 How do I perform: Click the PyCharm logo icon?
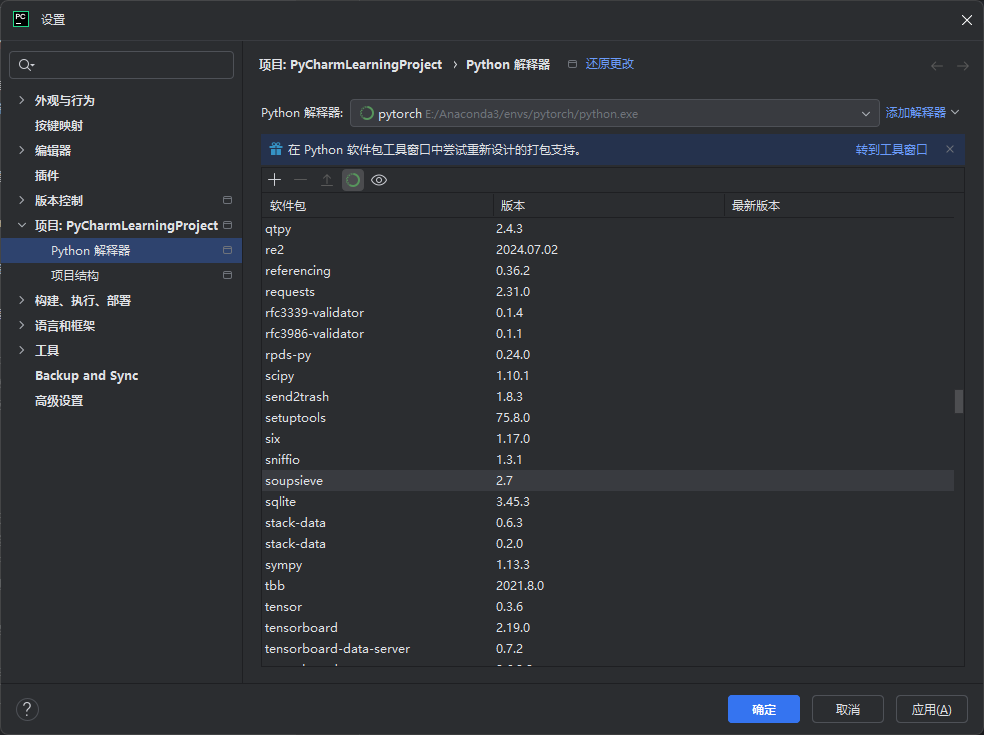click(x=21, y=19)
